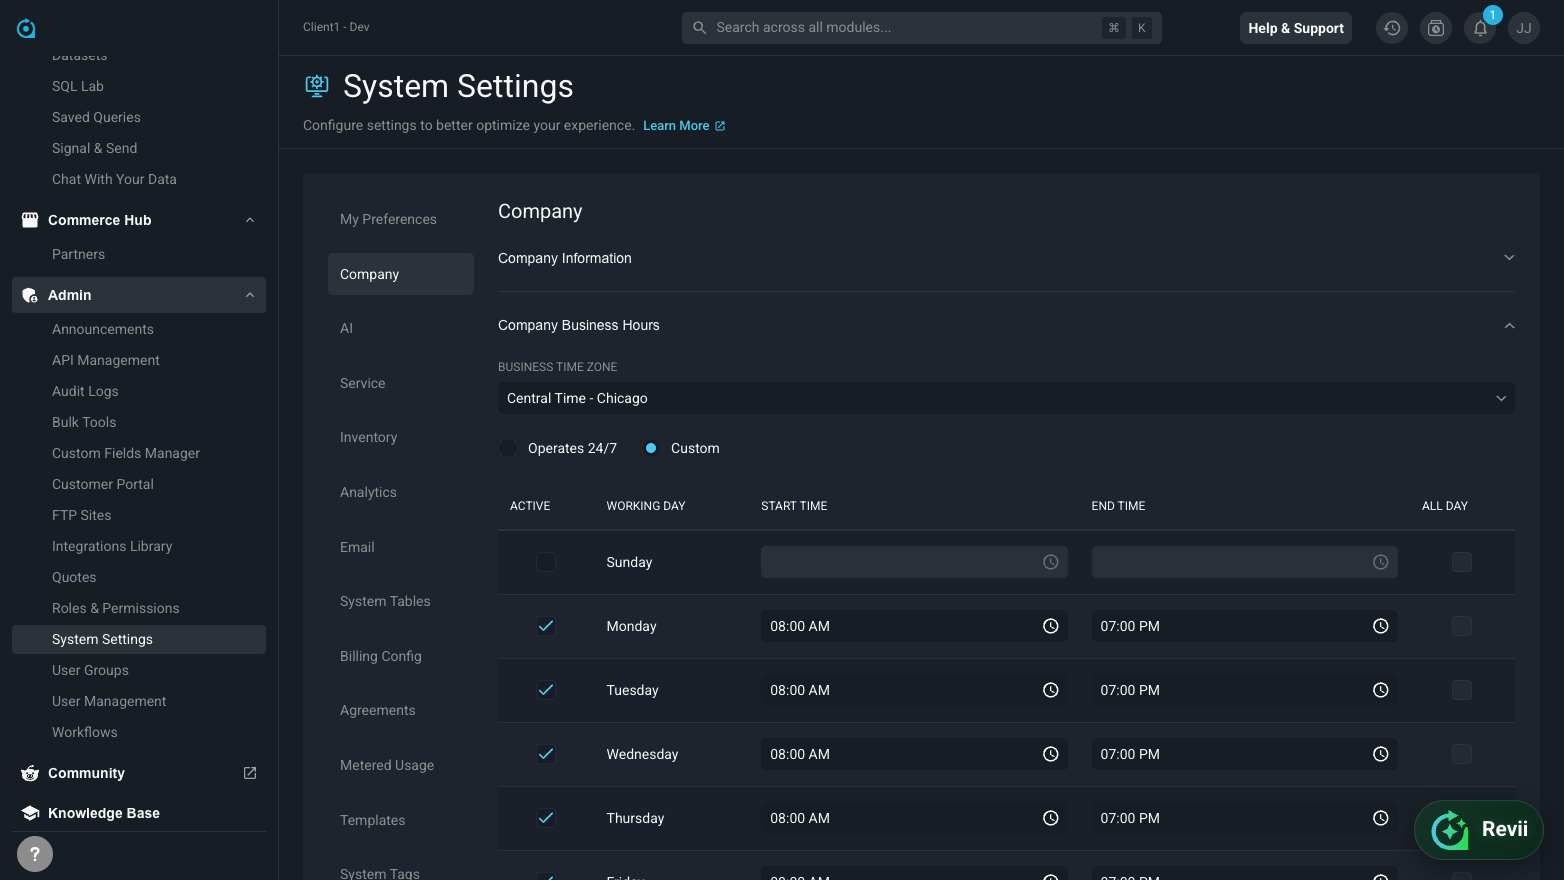Open Wednesday start time clock picker
The width and height of the screenshot is (1564, 880).
point(1051,754)
